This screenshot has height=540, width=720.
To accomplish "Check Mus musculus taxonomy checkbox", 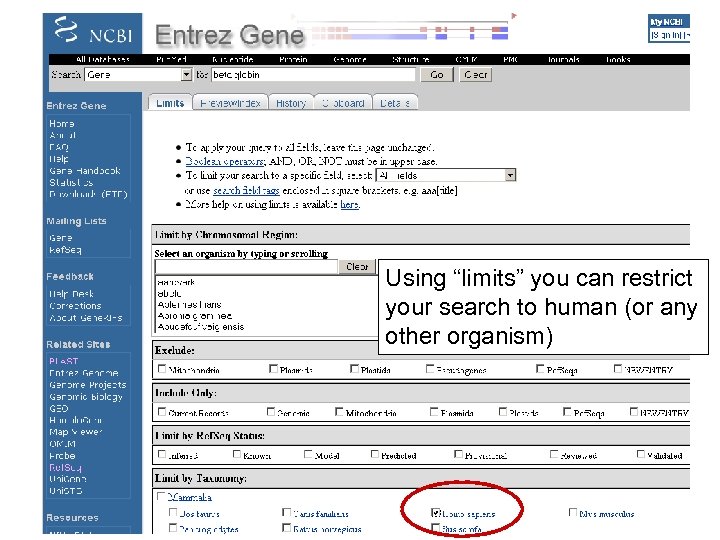I will (573, 512).
